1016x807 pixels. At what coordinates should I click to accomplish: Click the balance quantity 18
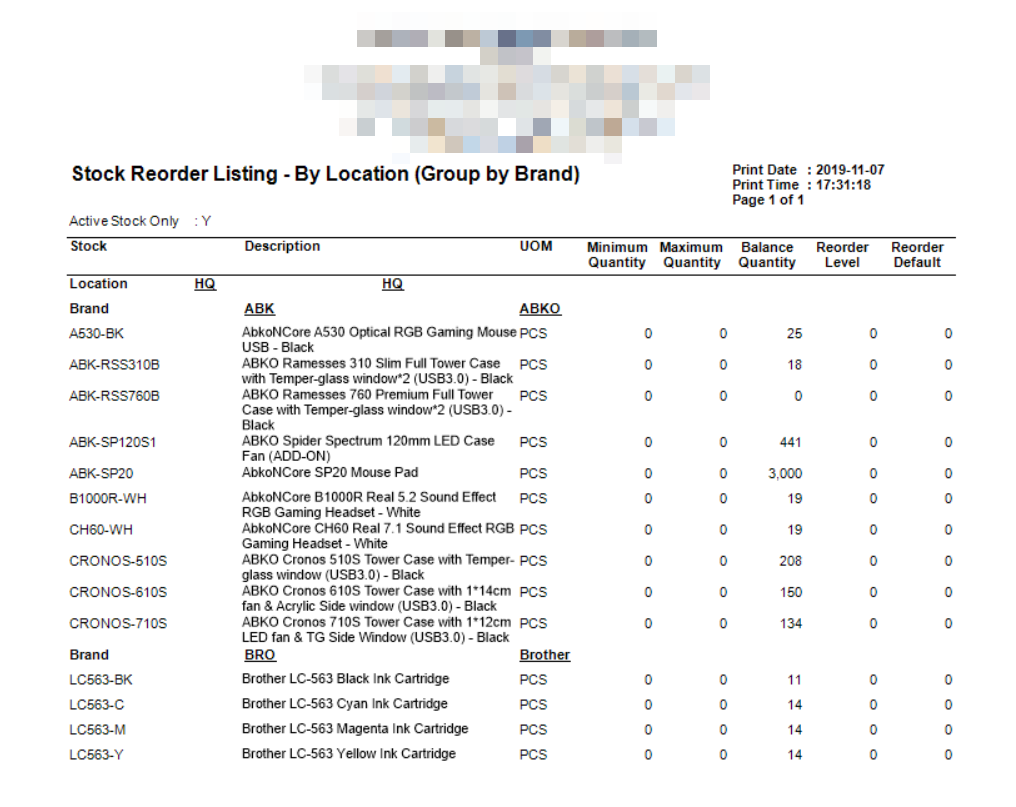794,365
